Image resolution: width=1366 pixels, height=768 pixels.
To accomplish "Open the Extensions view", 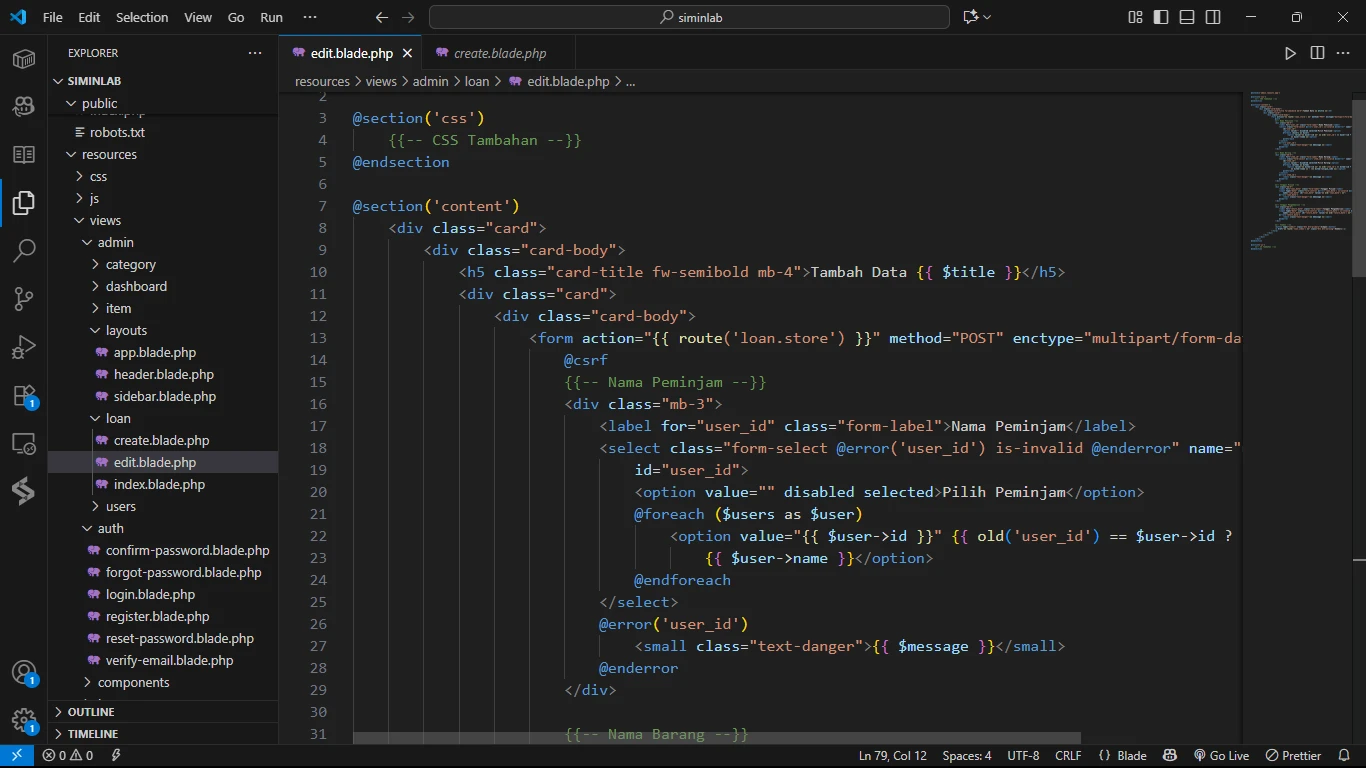I will (24, 395).
